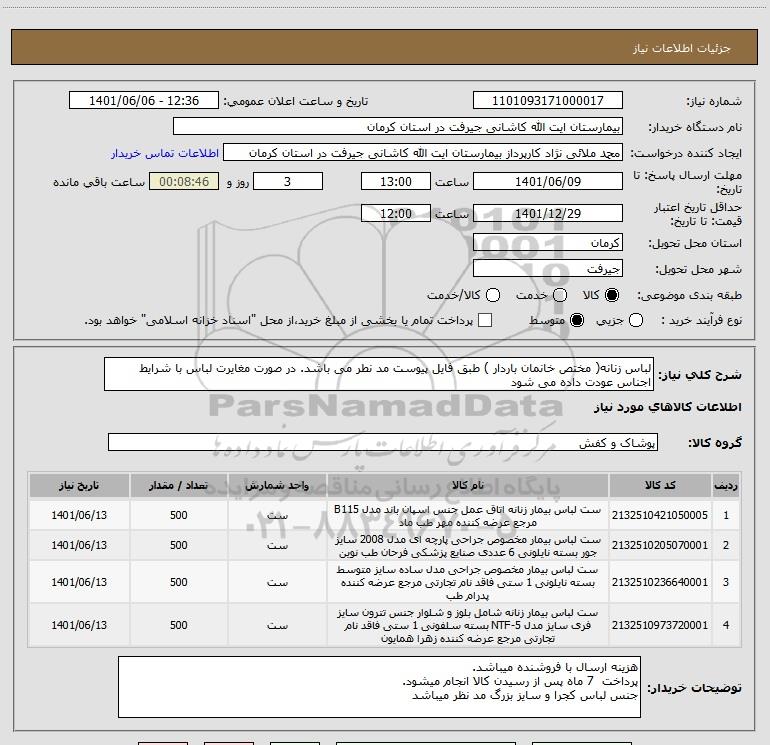Click need date 1401/06/13 in row 2
770x745 pixels.
79,545
